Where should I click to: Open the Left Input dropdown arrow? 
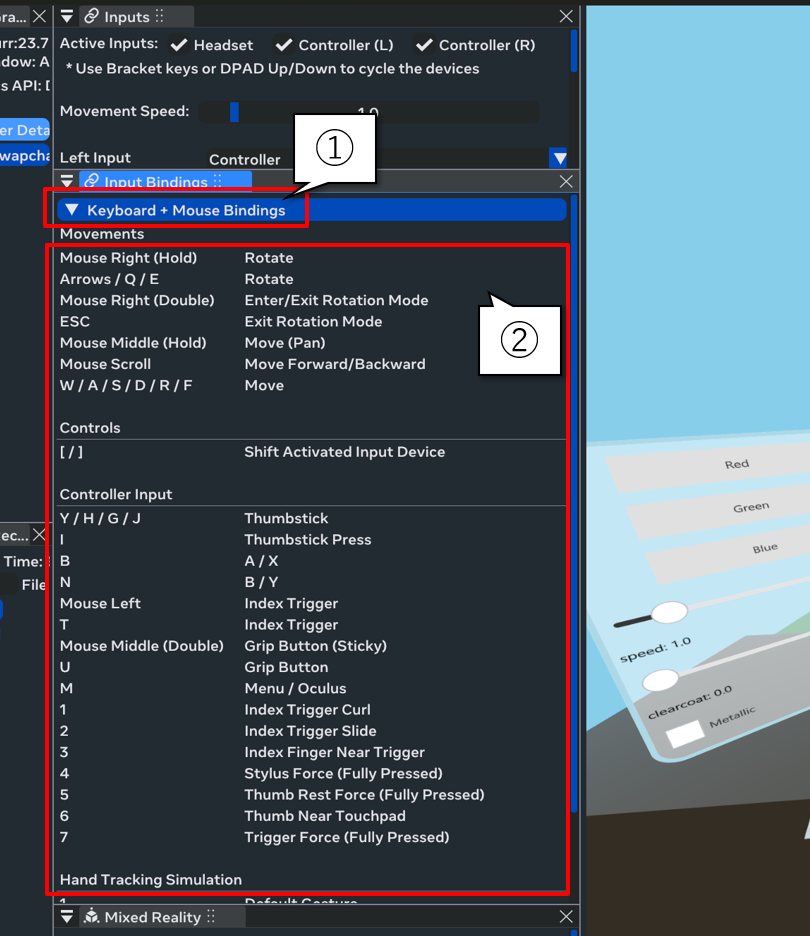coord(559,158)
